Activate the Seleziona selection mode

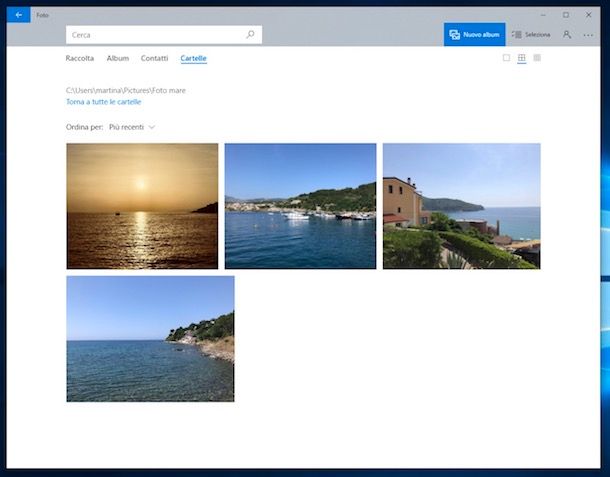click(x=531, y=35)
